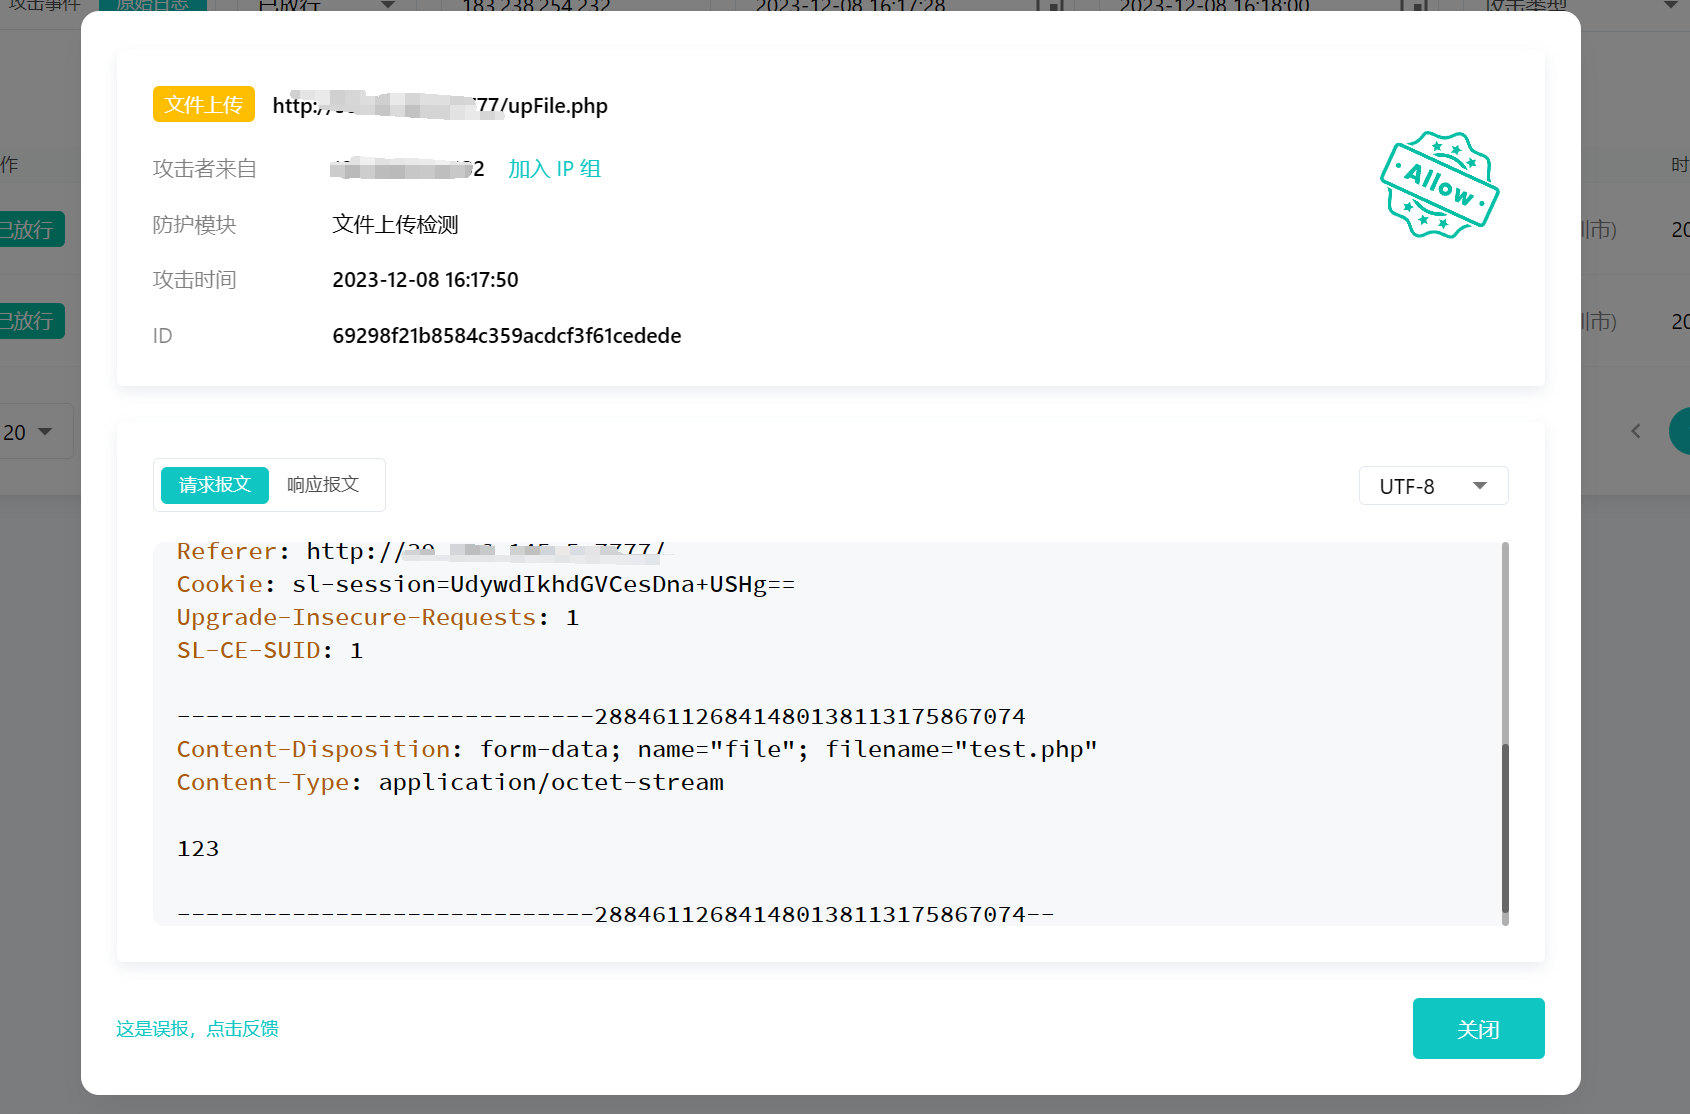
Task: Click the 文件上传 tag
Action: click(204, 104)
